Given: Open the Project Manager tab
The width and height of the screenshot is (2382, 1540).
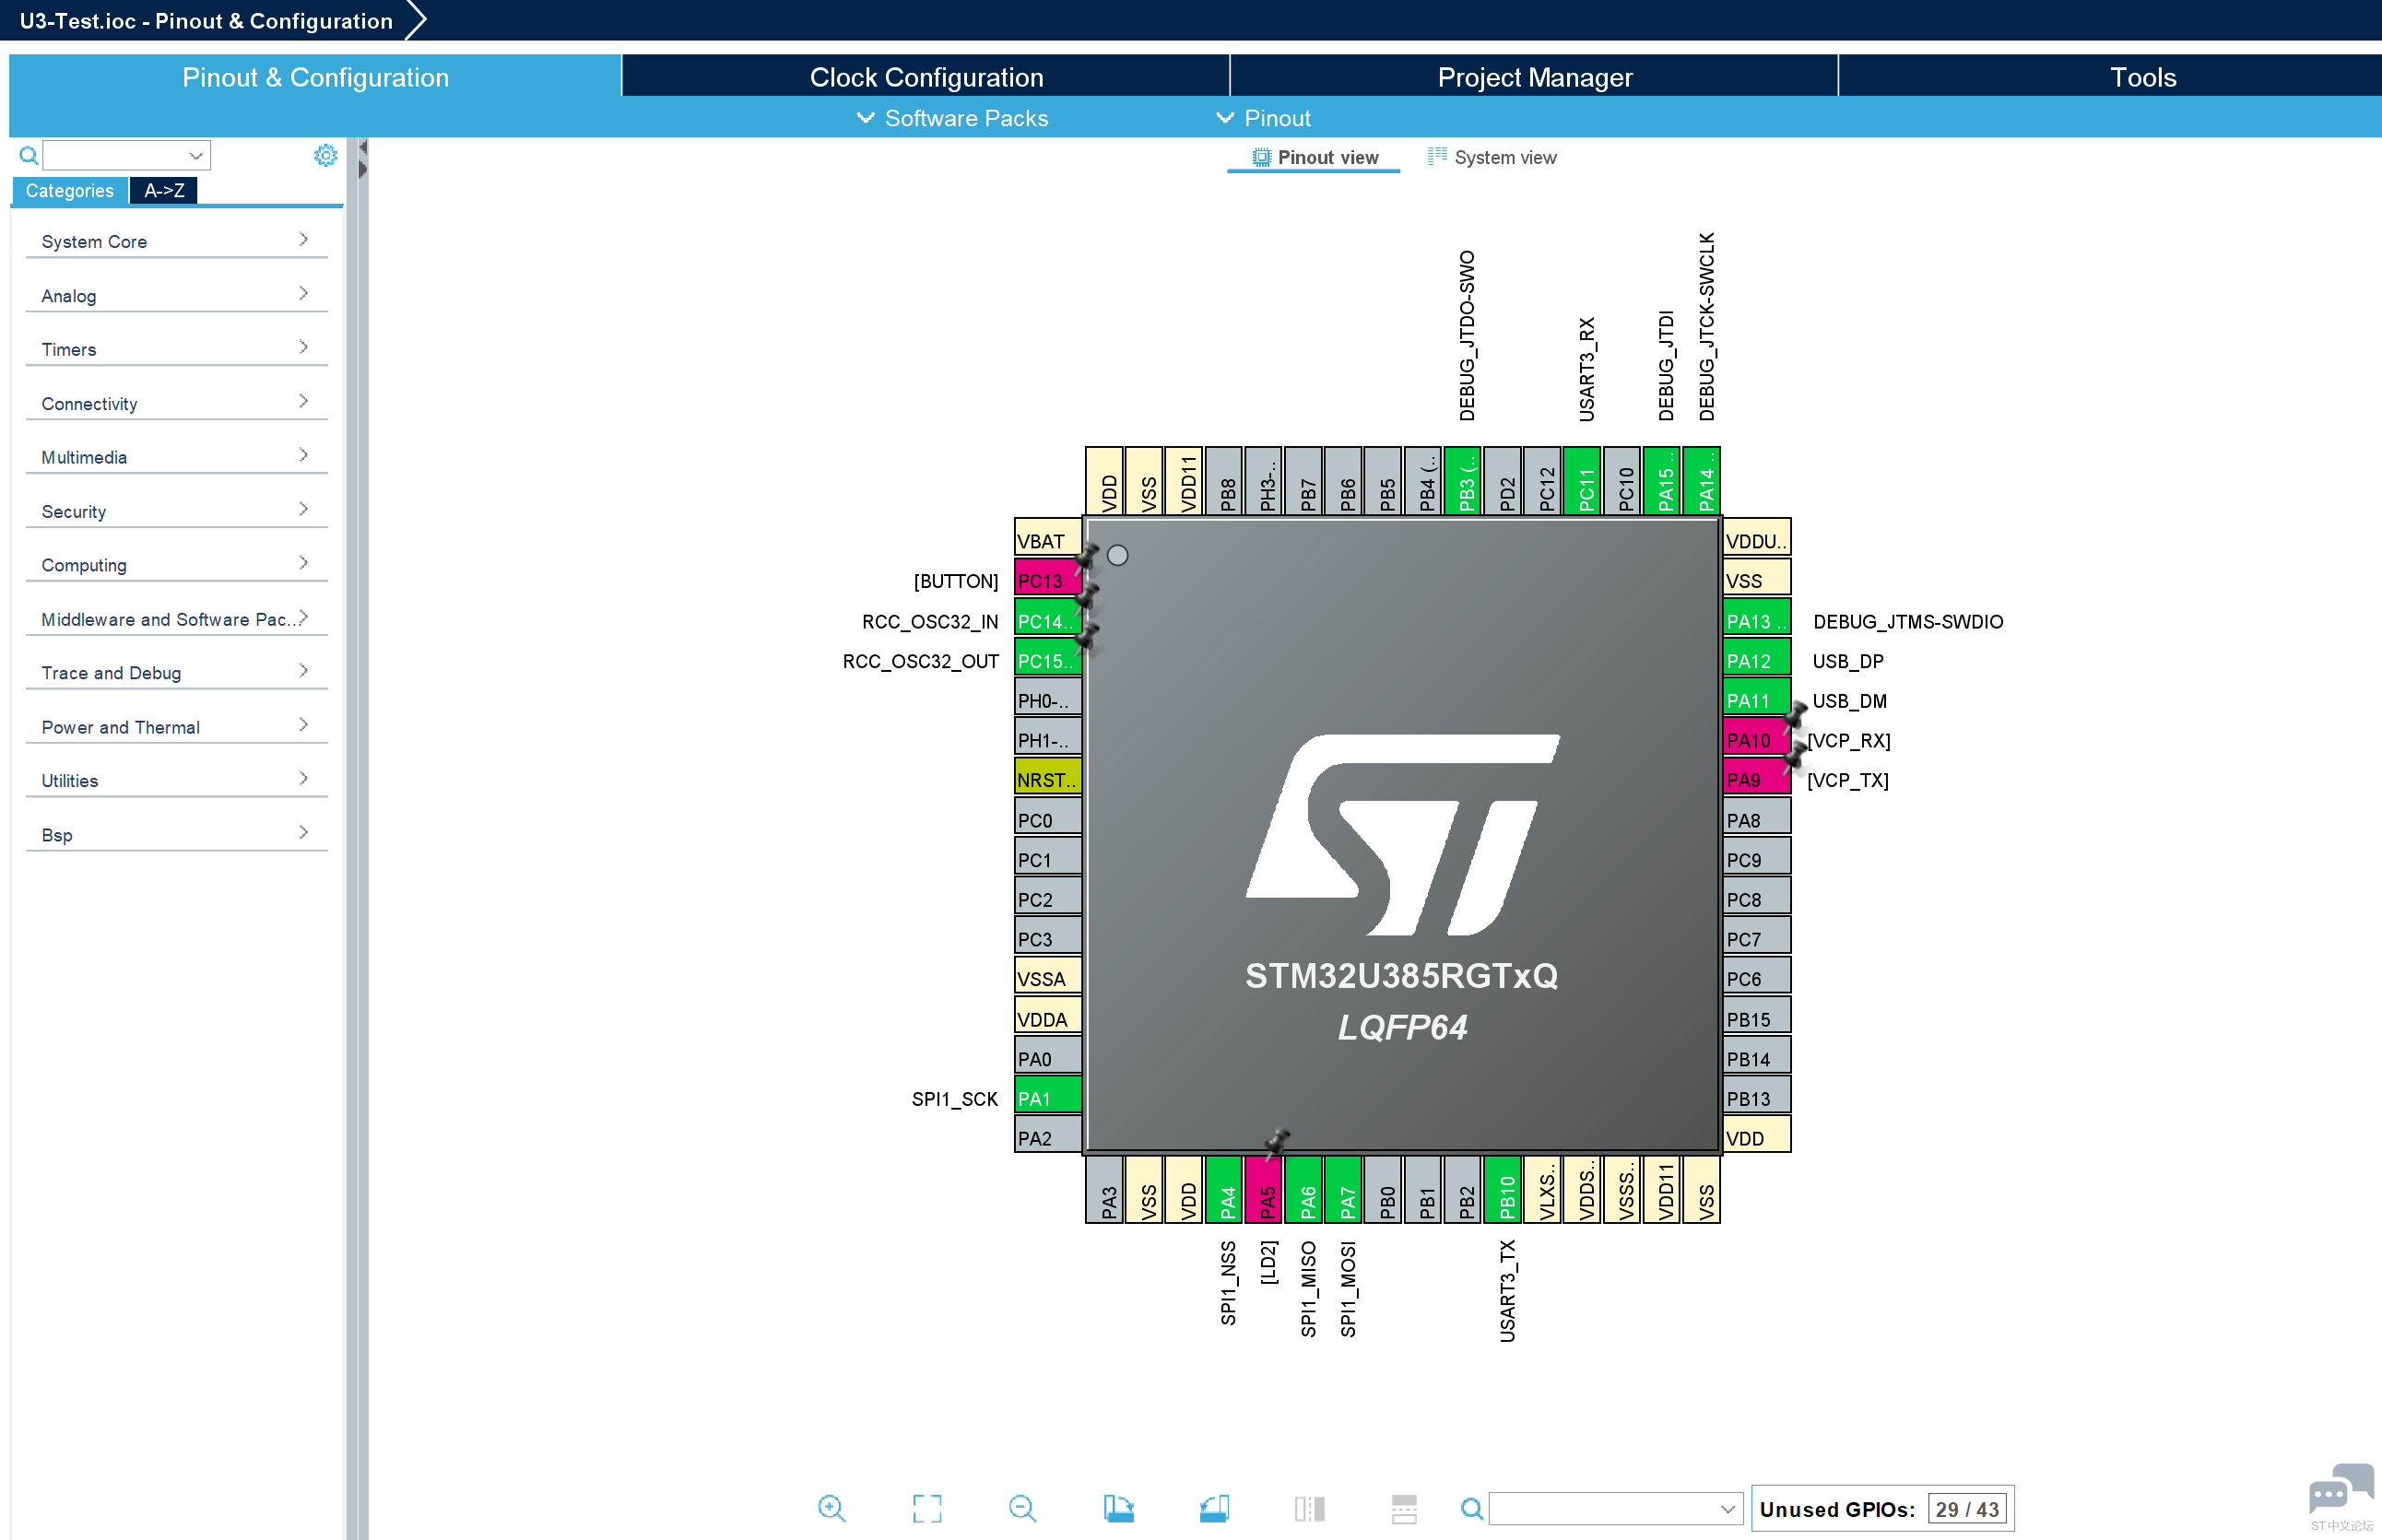Looking at the screenshot, I should (1534, 77).
